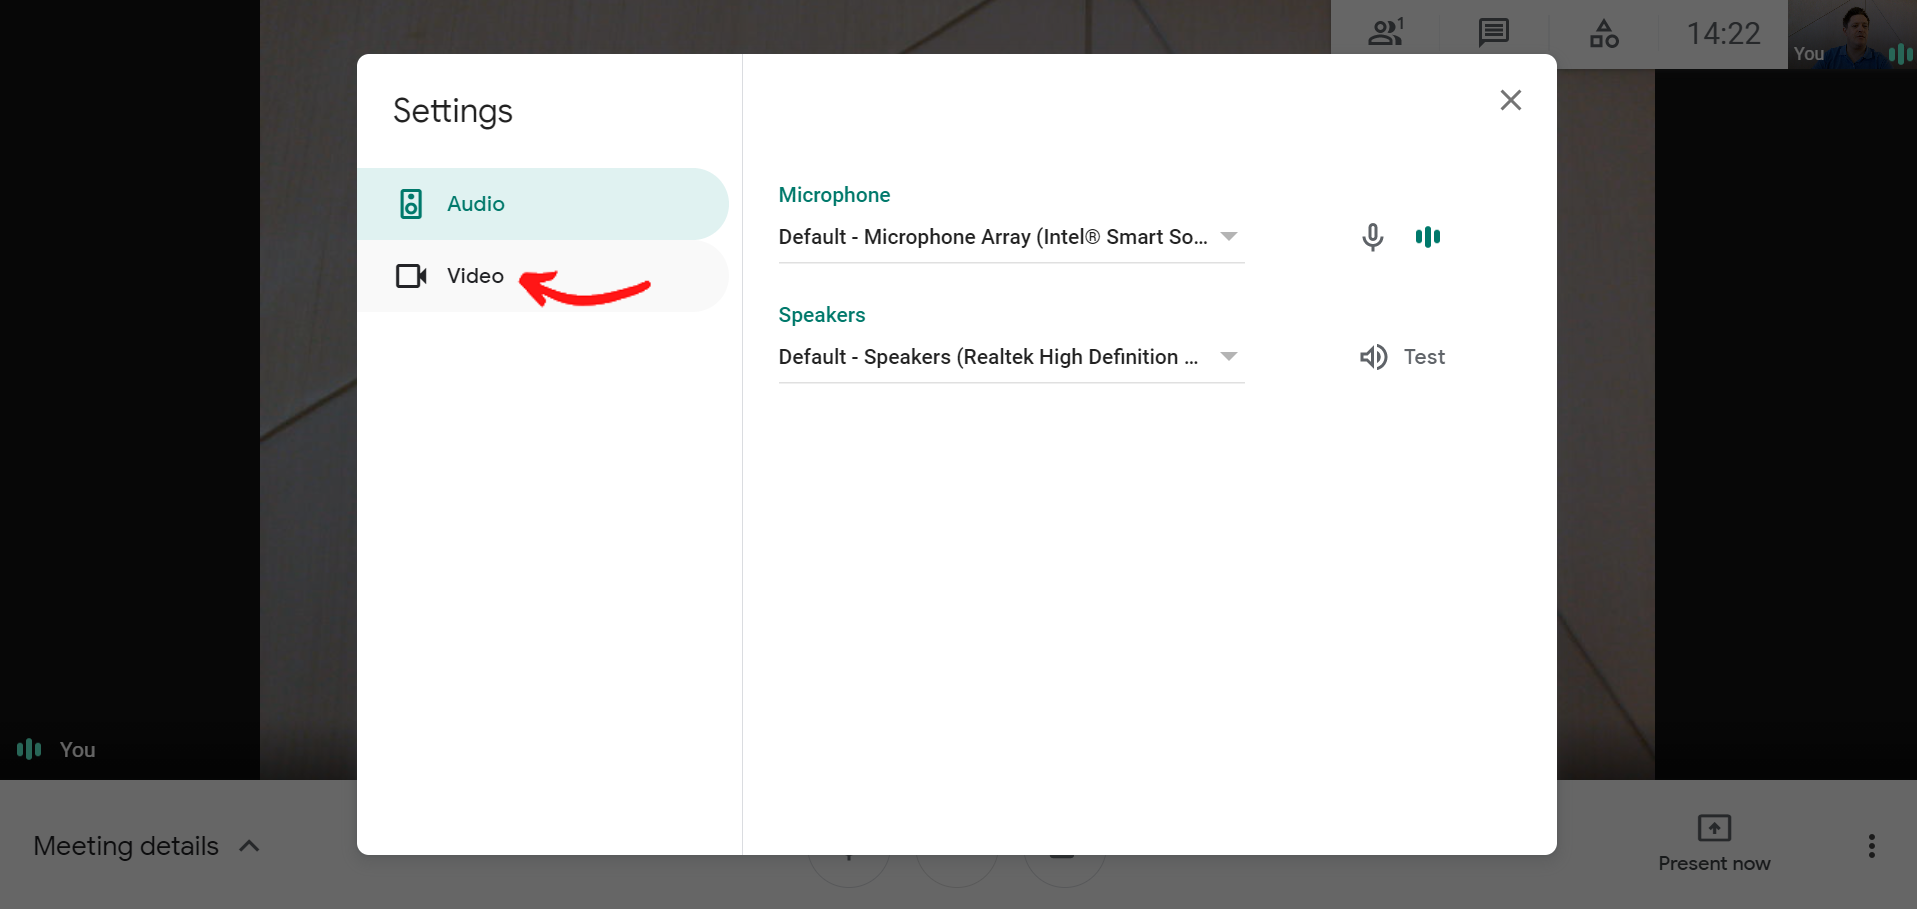Click the speaker volume icon beside Test

(1373, 357)
